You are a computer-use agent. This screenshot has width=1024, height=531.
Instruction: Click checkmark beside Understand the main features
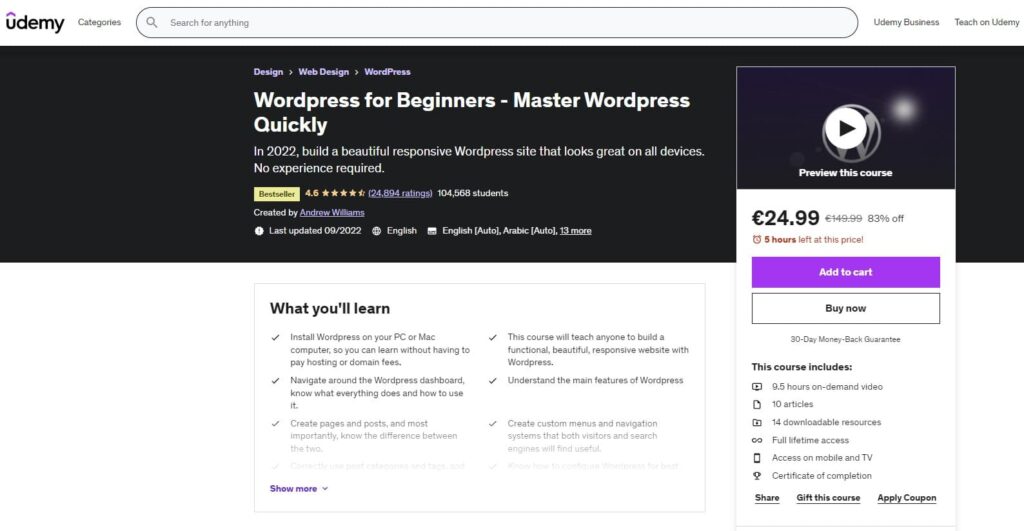(492, 381)
